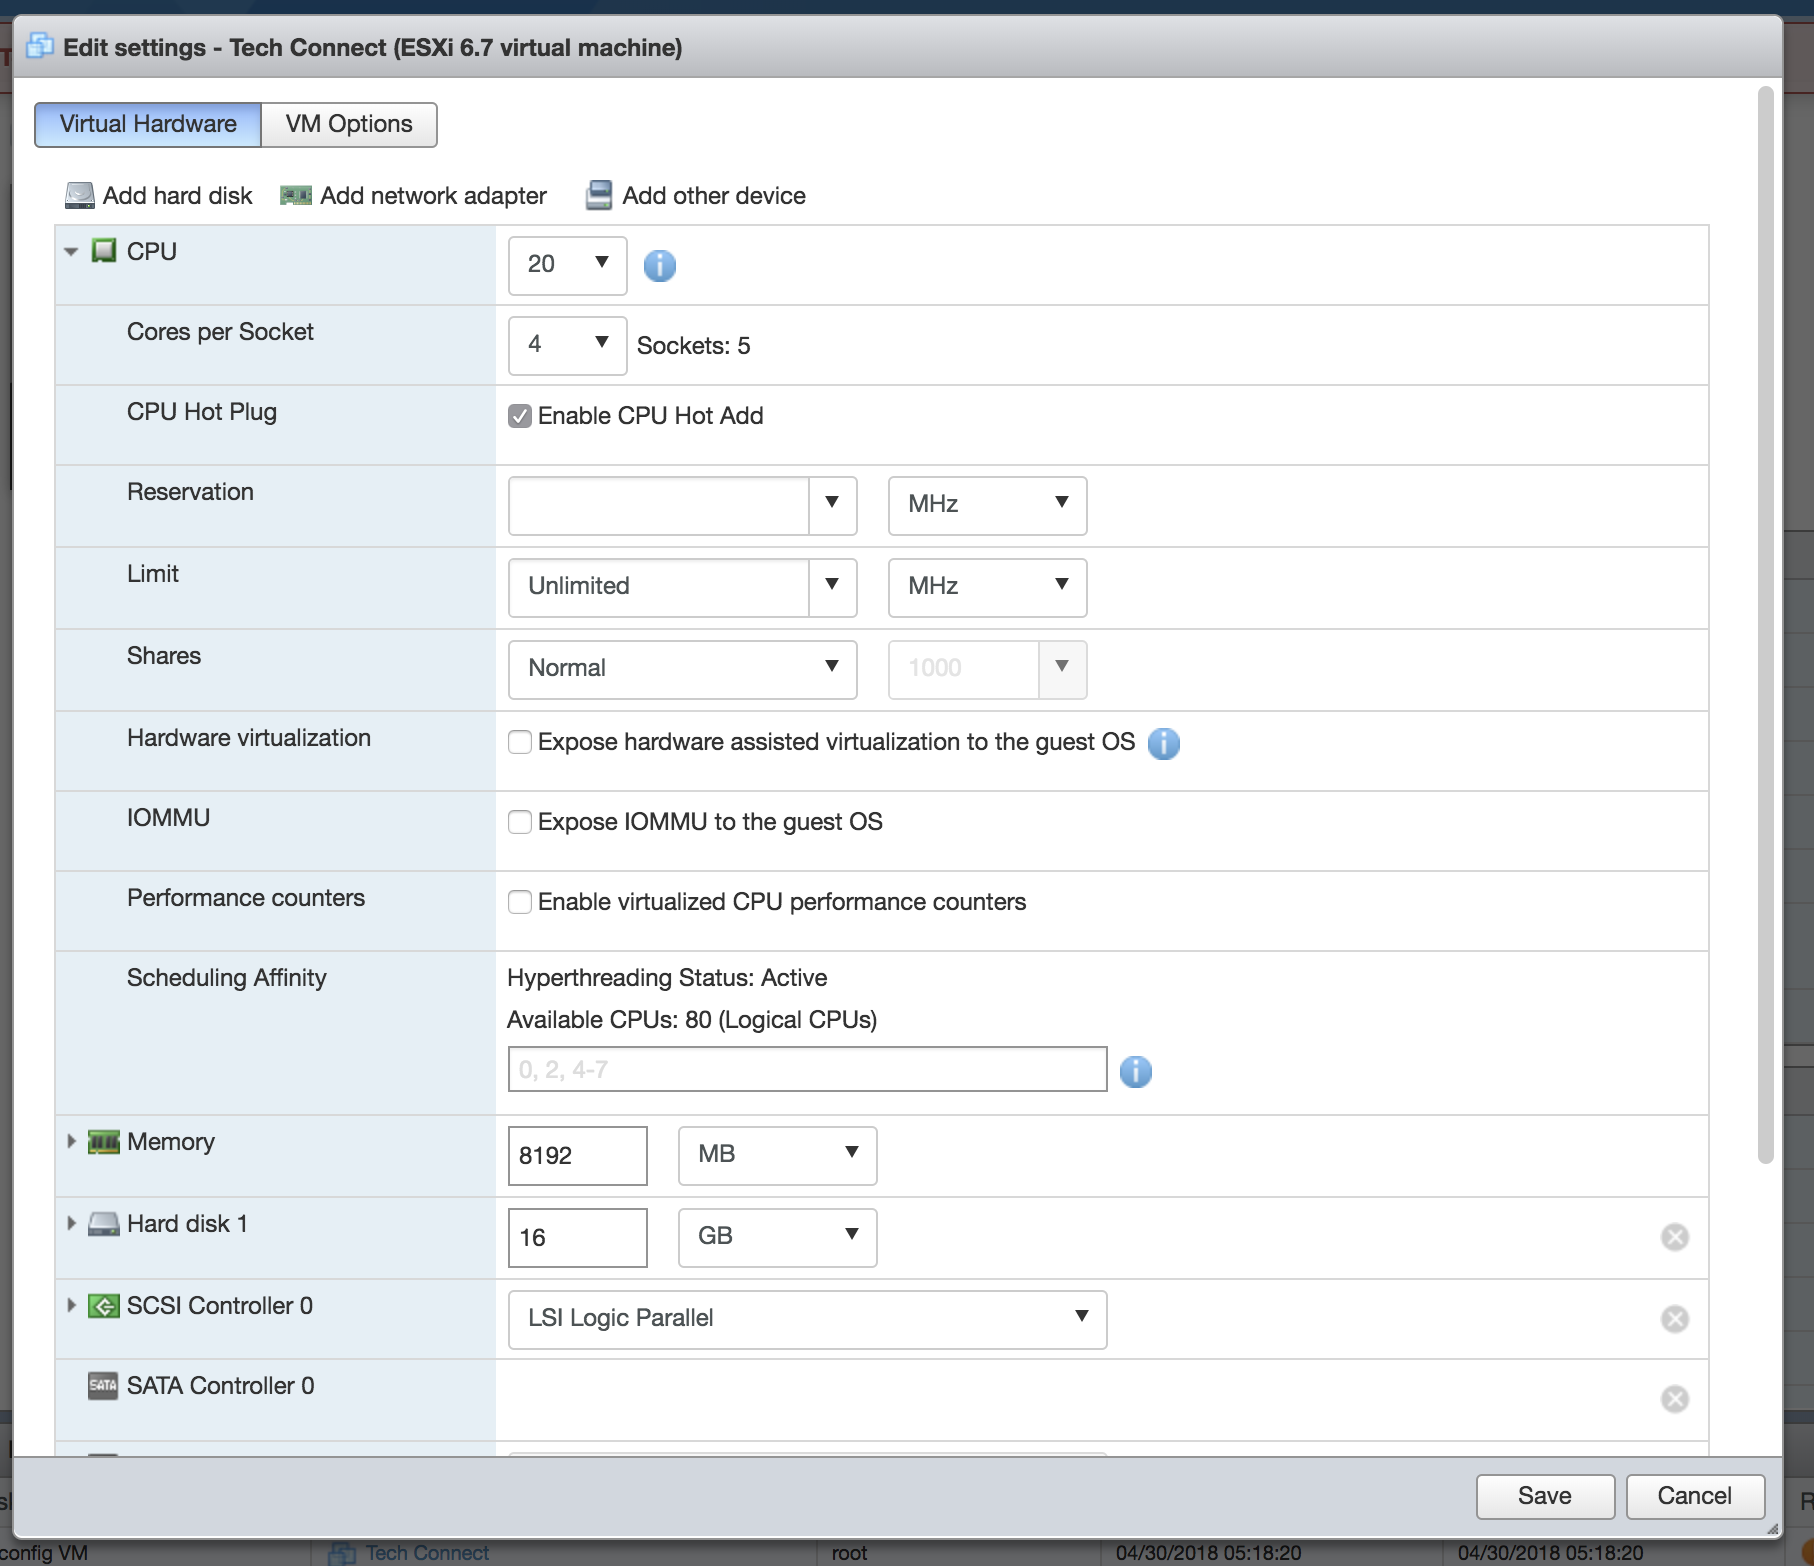Viewport: 1814px width, 1566px height.
Task: Click the Add network adapter card icon
Action: (296, 195)
